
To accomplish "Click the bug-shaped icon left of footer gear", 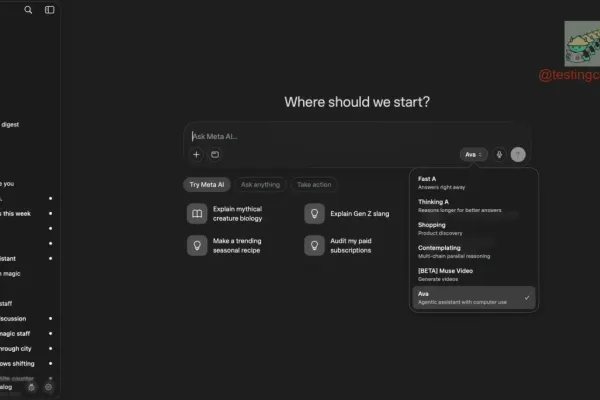I will click(x=31, y=387).
